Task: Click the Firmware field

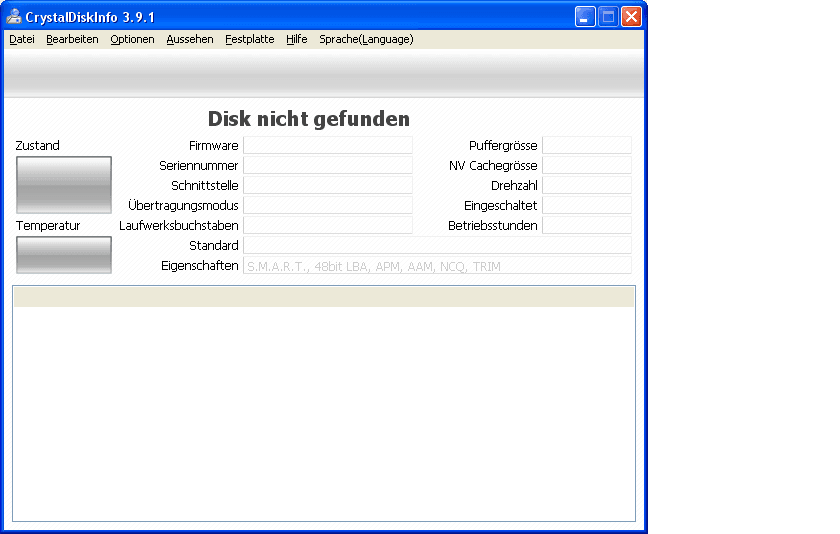Action: click(x=328, y=145)
